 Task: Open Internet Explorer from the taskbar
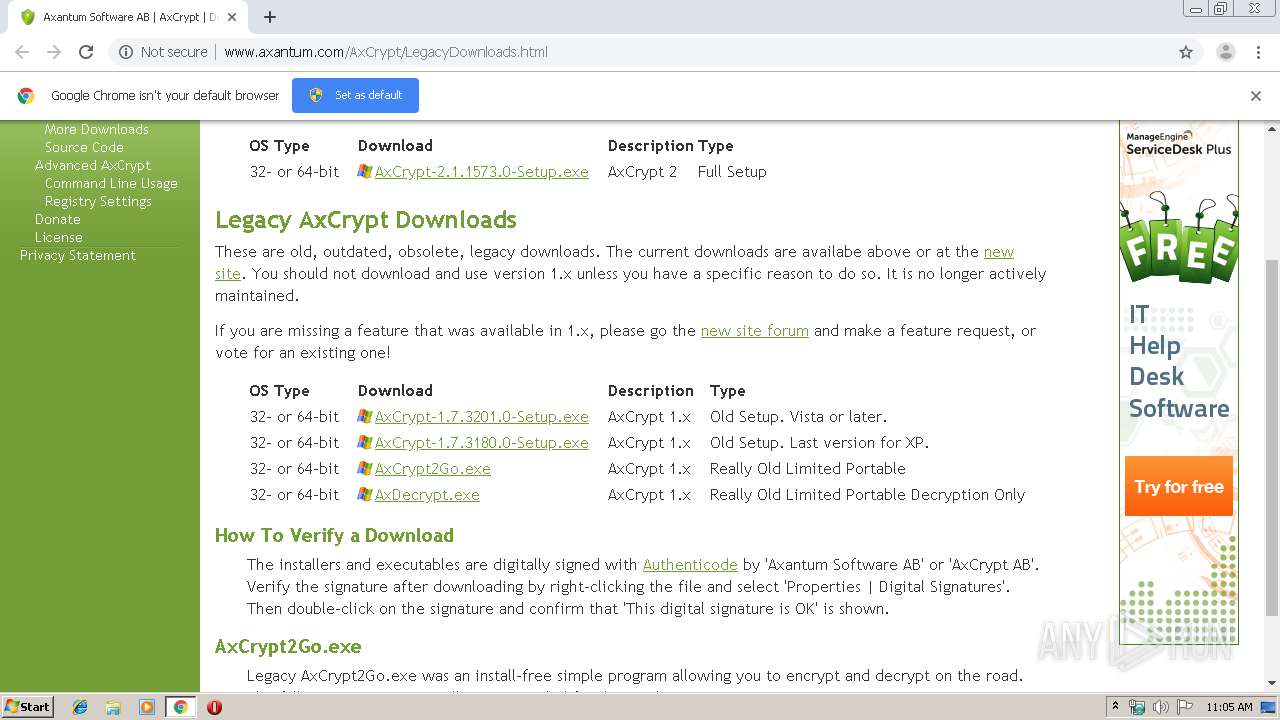point(80,707)
